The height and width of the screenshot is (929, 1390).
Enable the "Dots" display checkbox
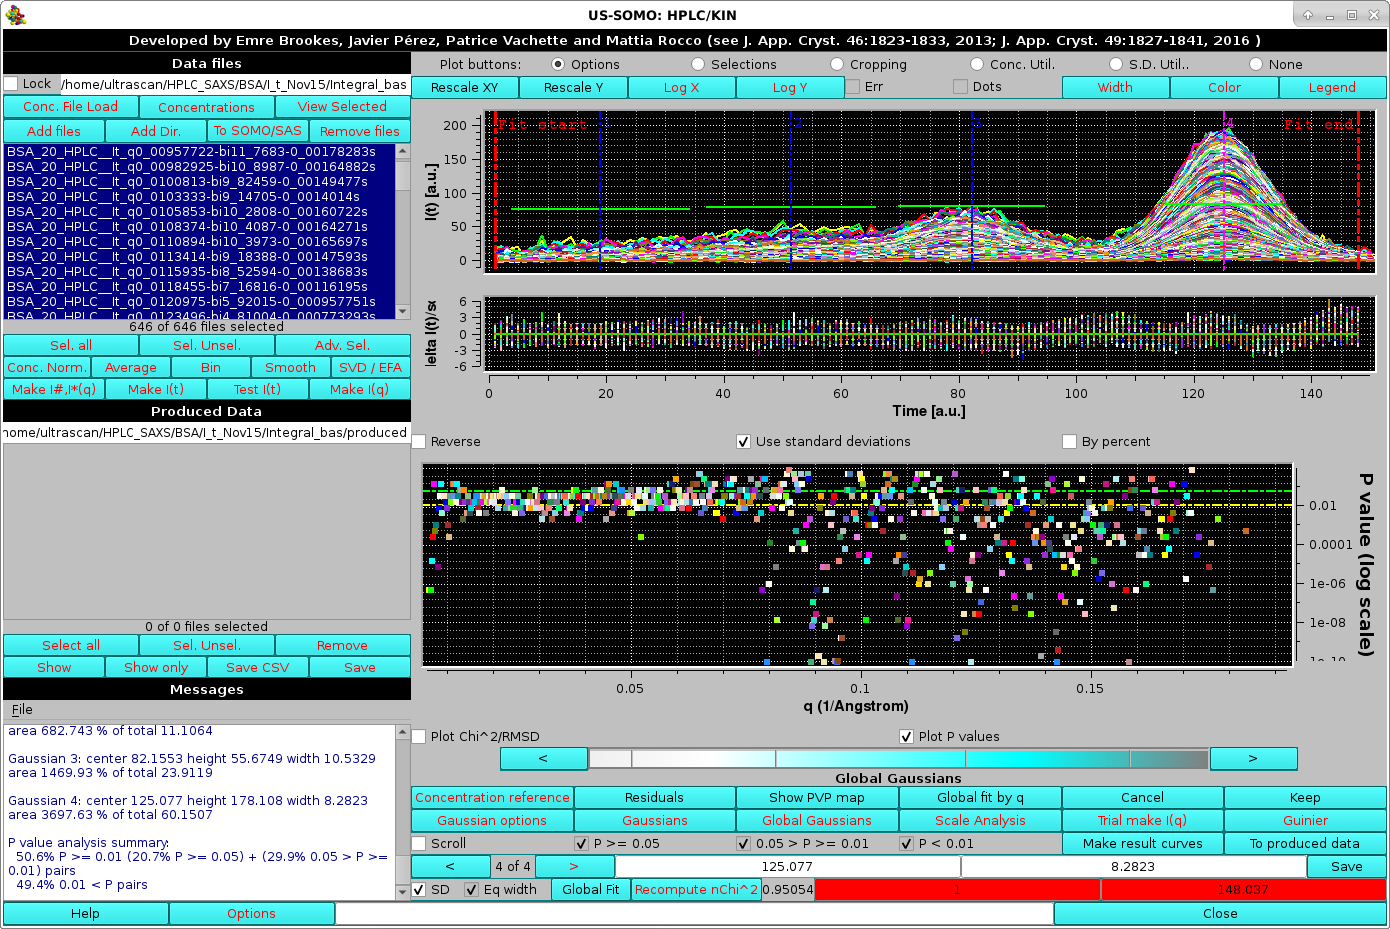[958, 86]
